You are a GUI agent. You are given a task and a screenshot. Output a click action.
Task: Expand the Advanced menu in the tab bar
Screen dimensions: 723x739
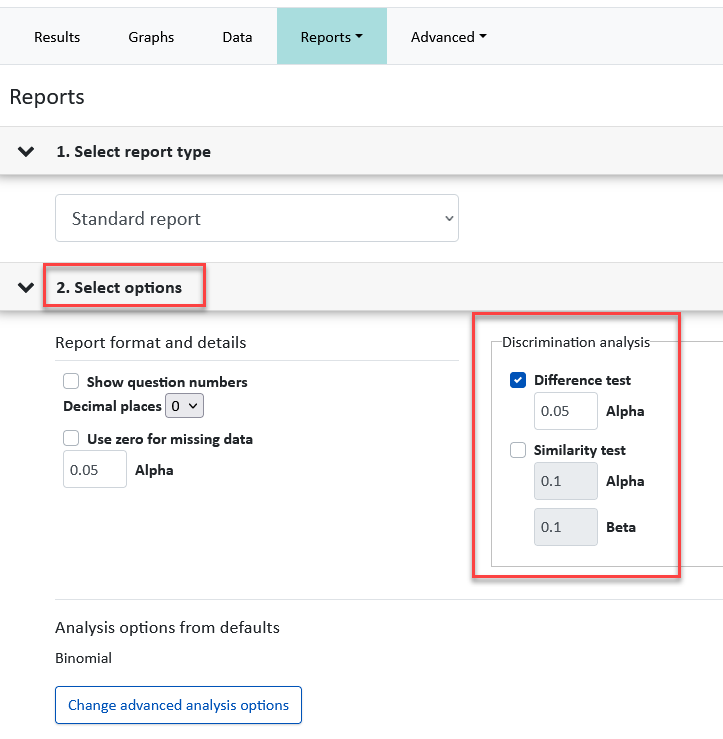449,37
